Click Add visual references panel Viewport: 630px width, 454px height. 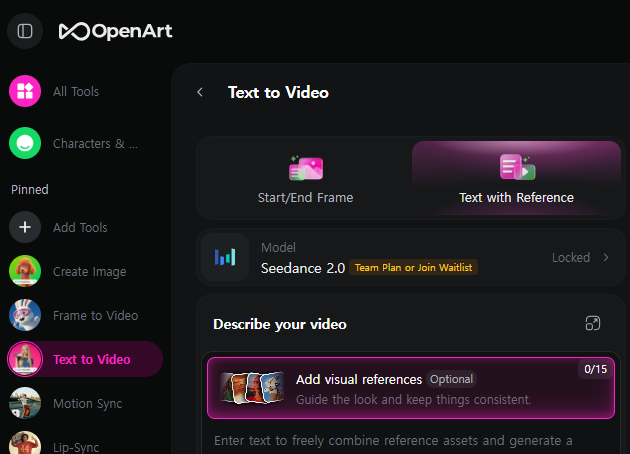pos(411,388)
